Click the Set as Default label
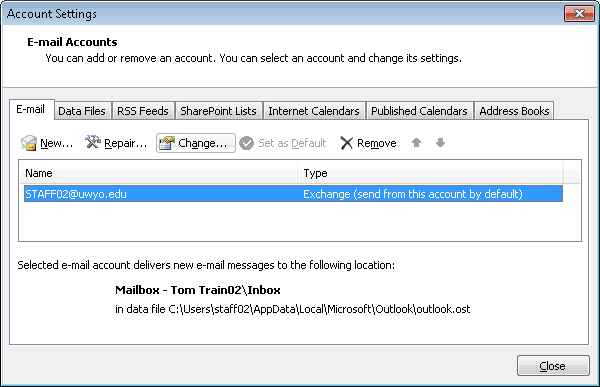 tap(292, 143)
